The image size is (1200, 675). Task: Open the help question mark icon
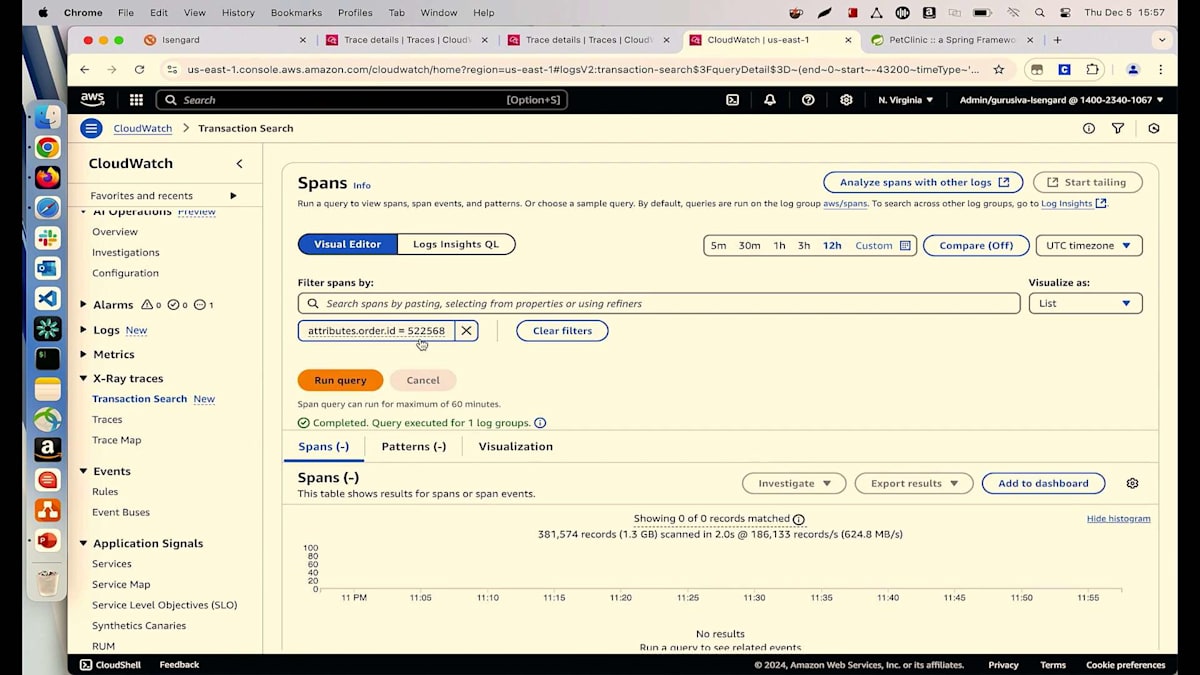808,100
